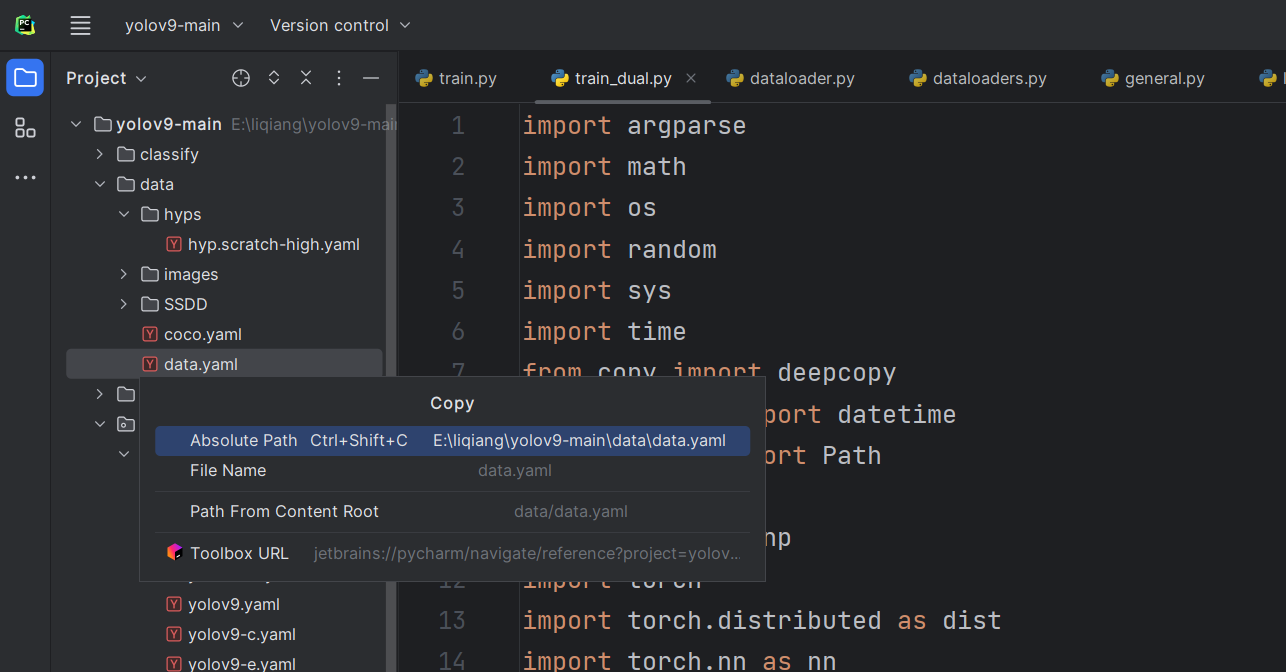The height and width of the screenshot is (672, 1286).
Task: Choose File Name in Copy menu
Action: pyautogui.click(x=452, y=470)
